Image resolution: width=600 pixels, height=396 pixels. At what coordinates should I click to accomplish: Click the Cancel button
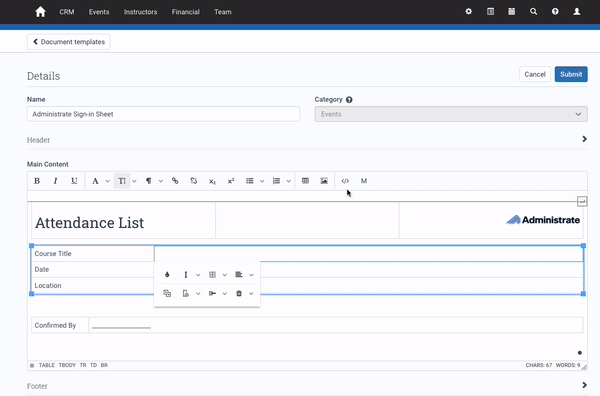pyautogui.click(x=535, y=74)
